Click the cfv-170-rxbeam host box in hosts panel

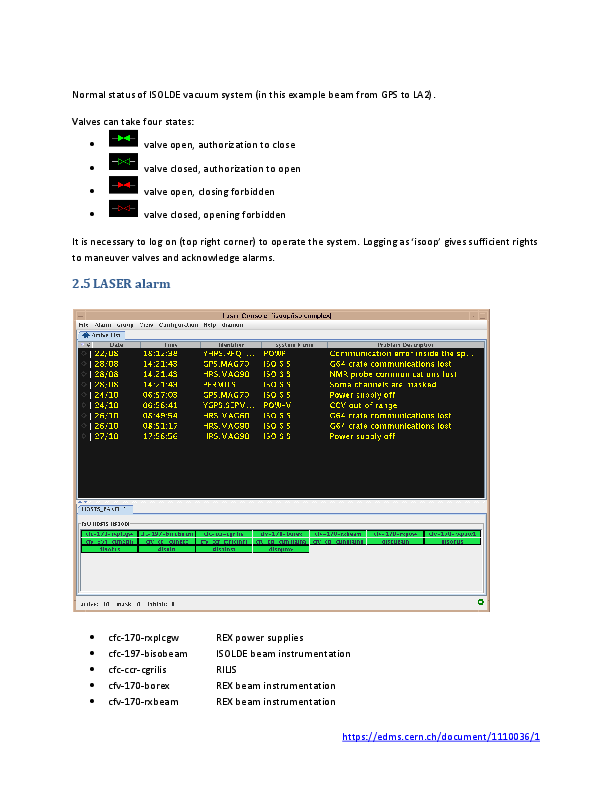point(338,533)
